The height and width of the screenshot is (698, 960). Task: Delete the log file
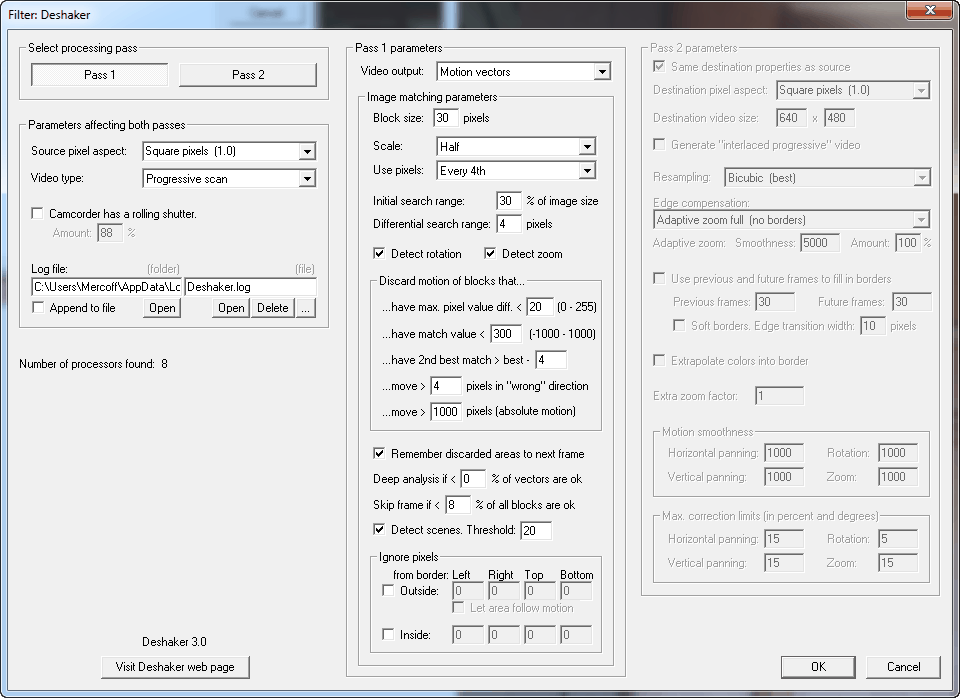pyautogui.click(x=272, y=308)
